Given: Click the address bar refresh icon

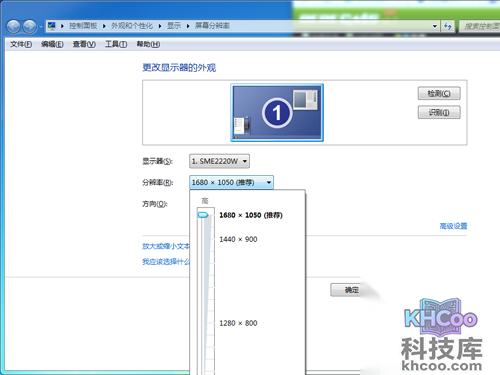Looking at the screenshot, I should click(448, 26).
